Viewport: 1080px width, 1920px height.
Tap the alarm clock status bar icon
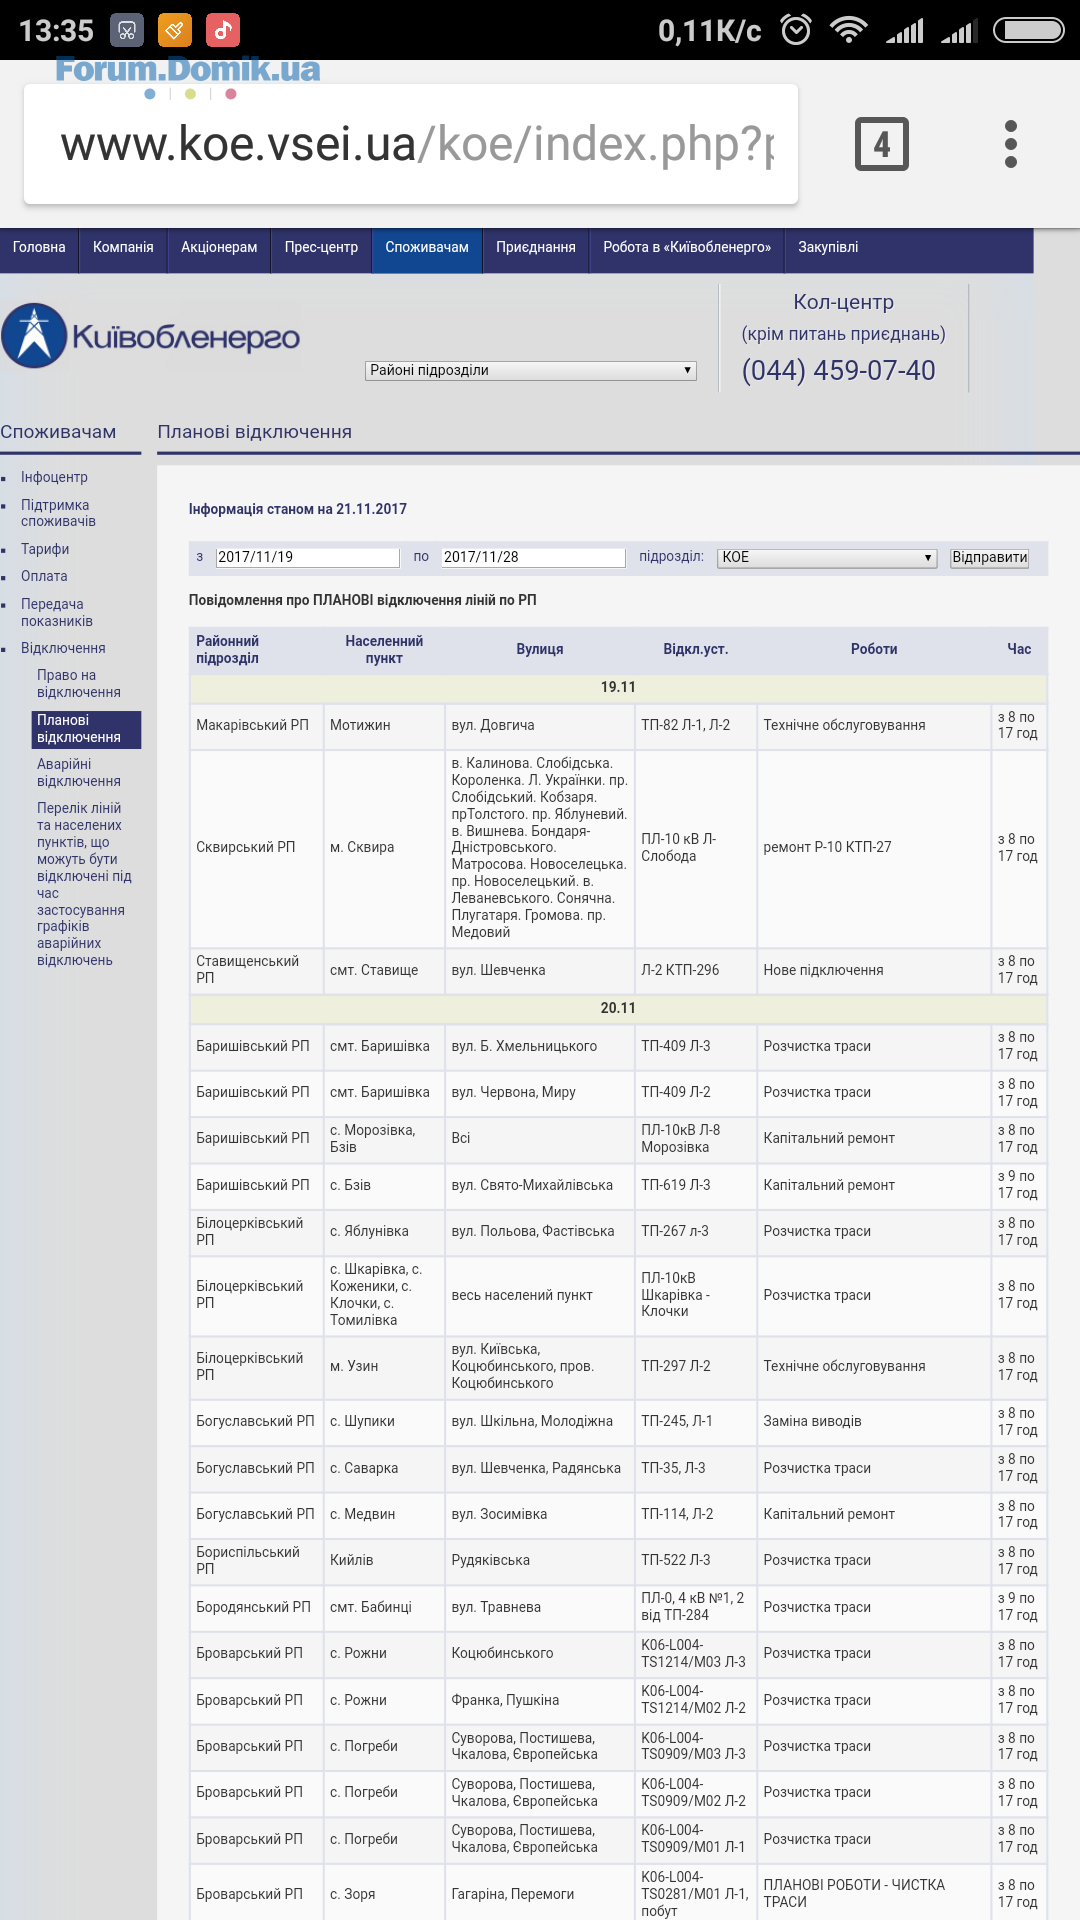pyautogui.click(x=796, y=30)
